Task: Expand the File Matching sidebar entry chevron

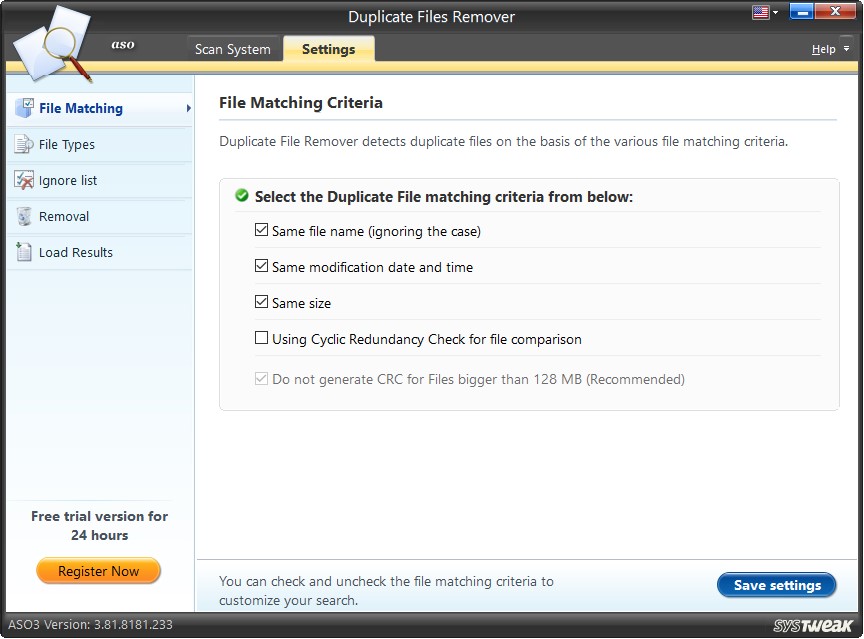Action: (x=188, y=108)
